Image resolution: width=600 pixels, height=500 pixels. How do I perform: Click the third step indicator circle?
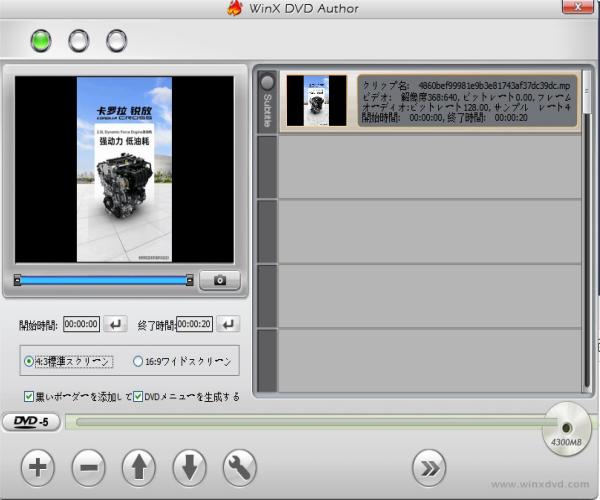pyautogui.click(x=116, y=41)
